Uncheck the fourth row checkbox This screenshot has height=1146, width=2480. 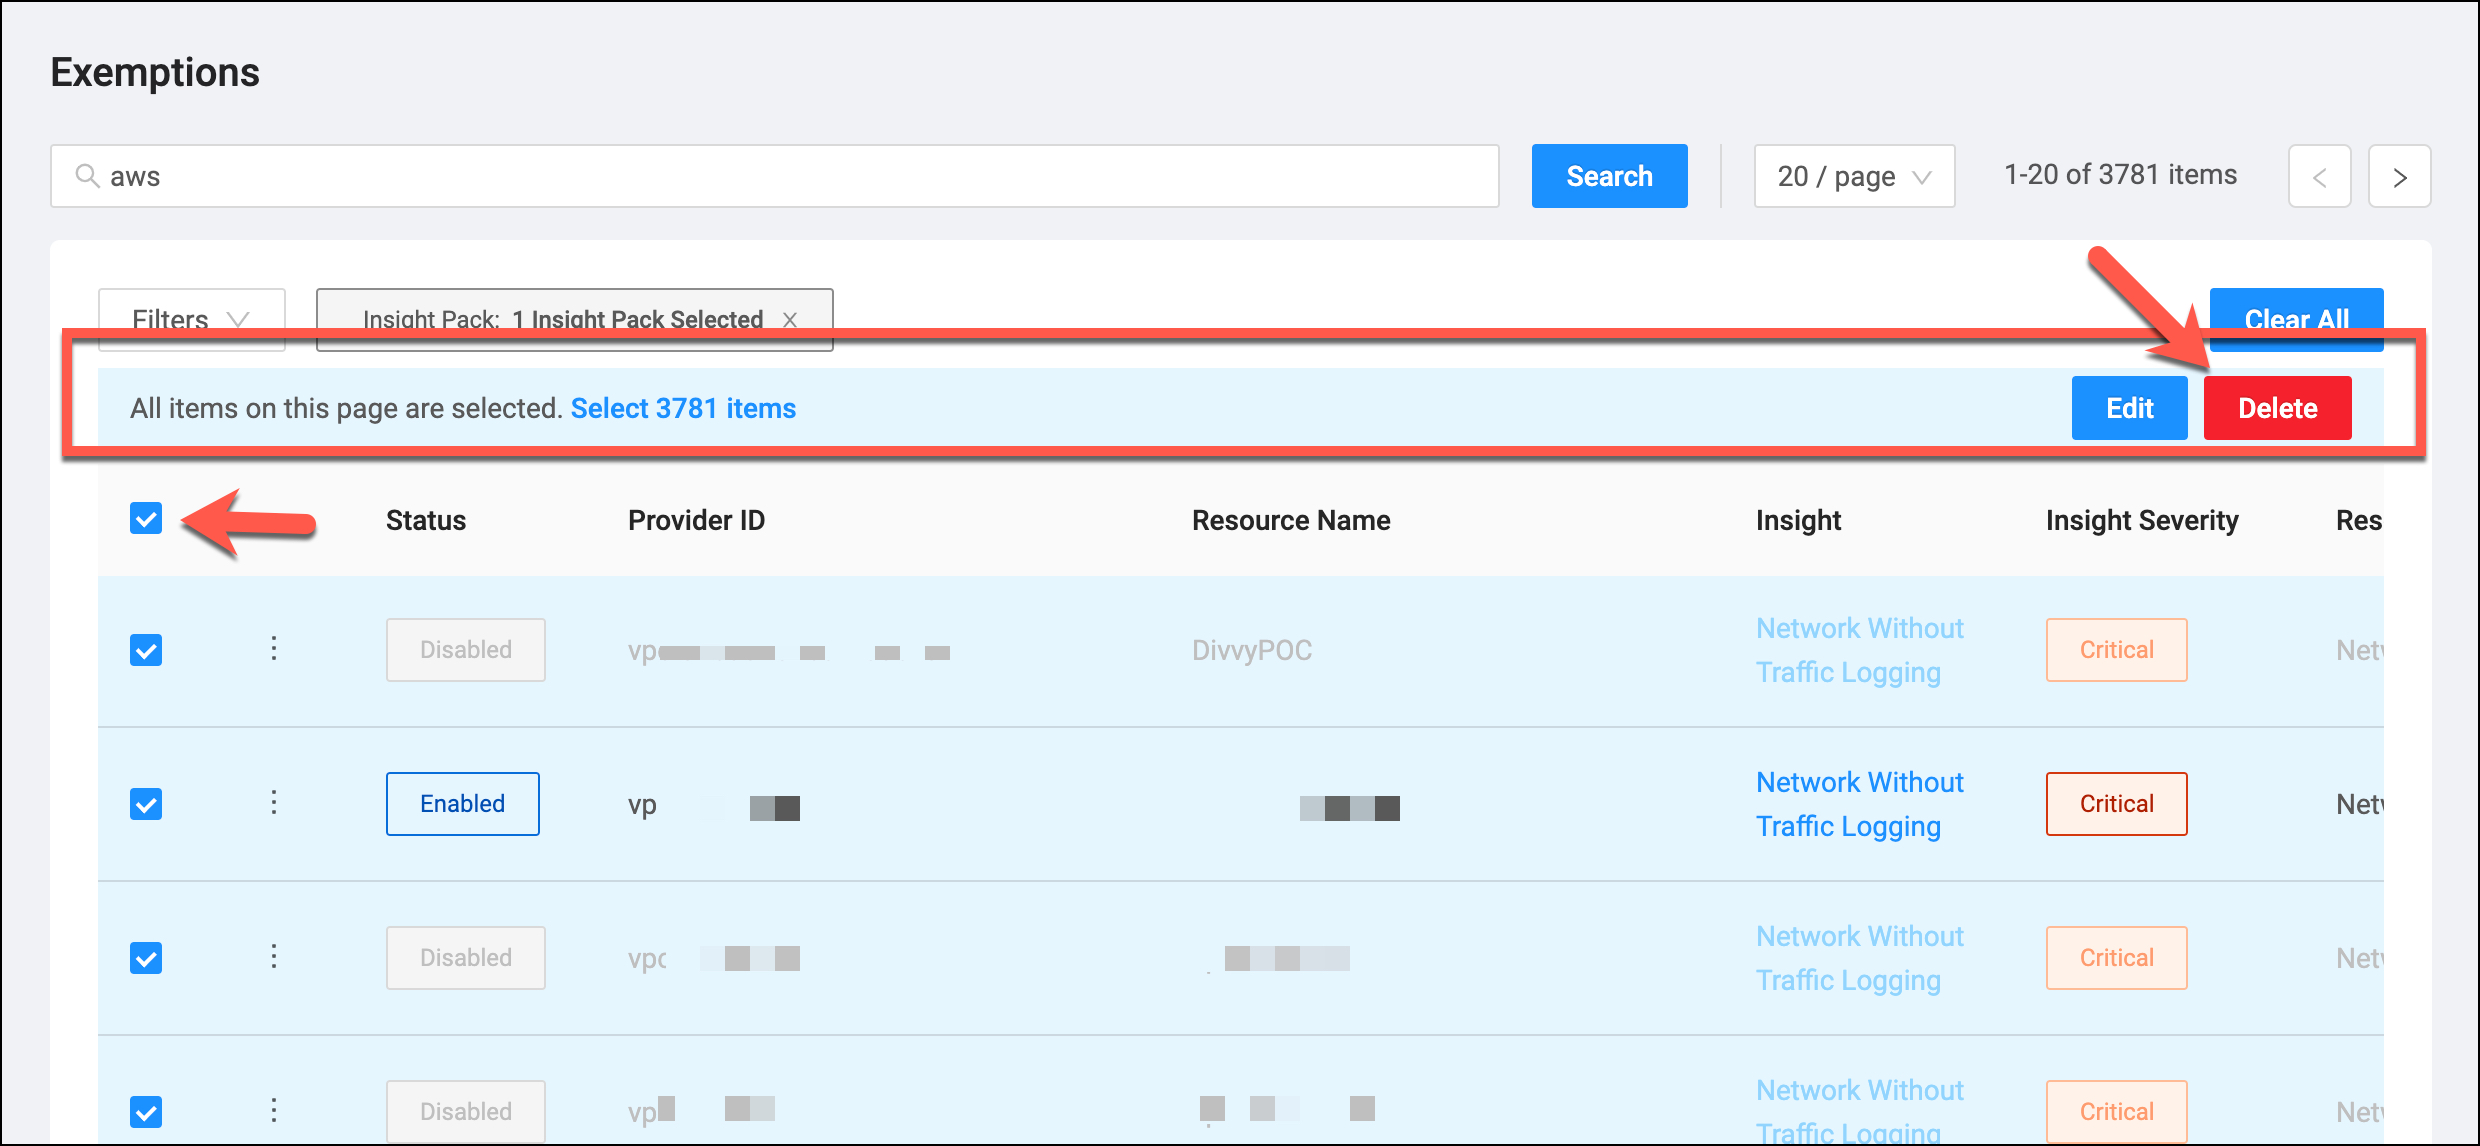click(146, 1112)
